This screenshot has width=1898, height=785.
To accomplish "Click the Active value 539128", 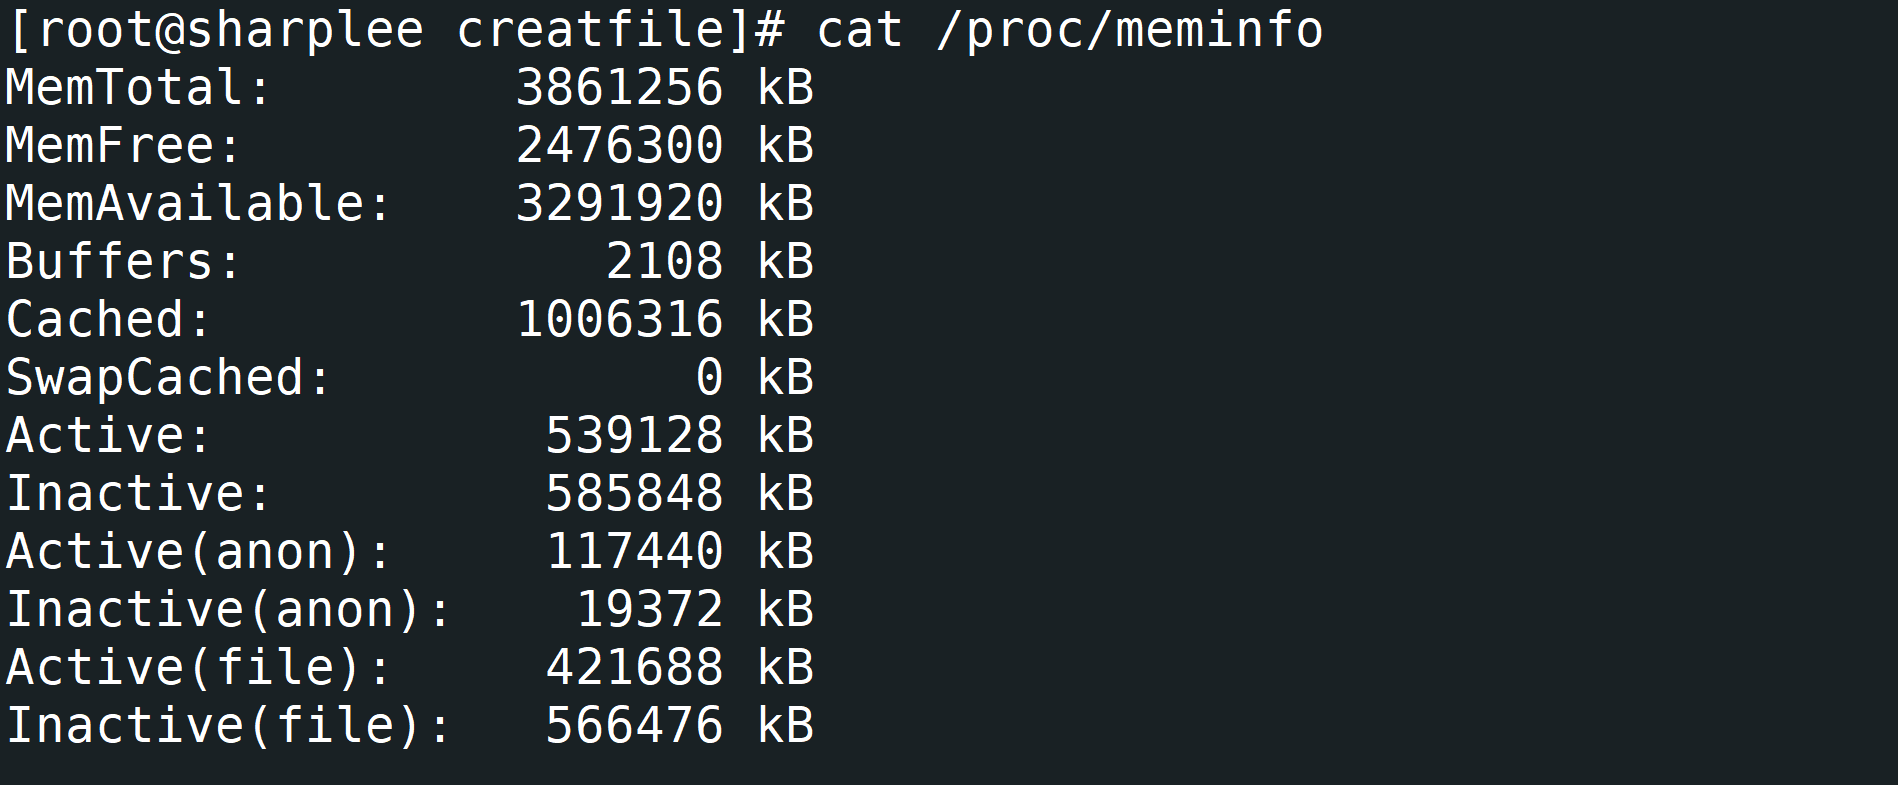I will coord(634,436).
